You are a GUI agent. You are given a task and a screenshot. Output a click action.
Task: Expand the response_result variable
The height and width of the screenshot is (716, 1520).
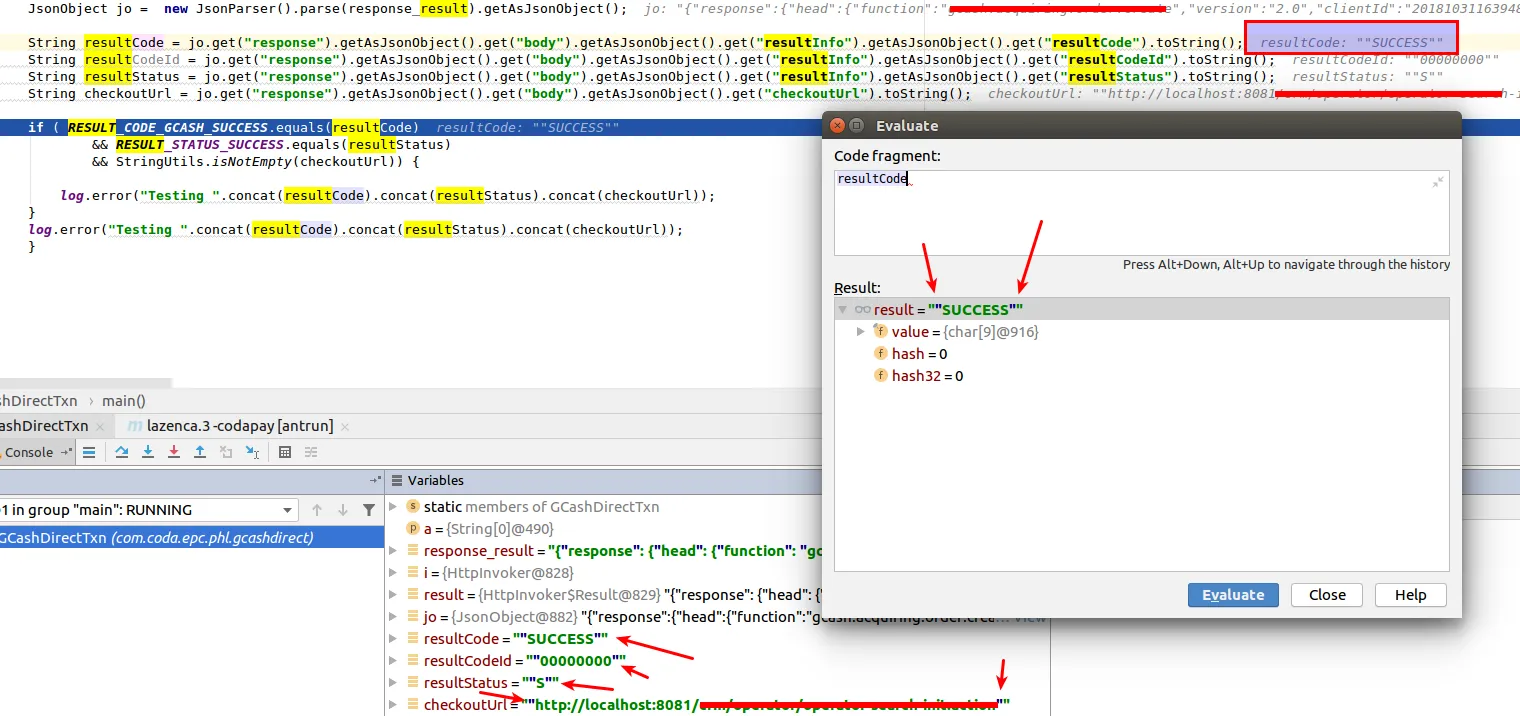tap(394, 551)
